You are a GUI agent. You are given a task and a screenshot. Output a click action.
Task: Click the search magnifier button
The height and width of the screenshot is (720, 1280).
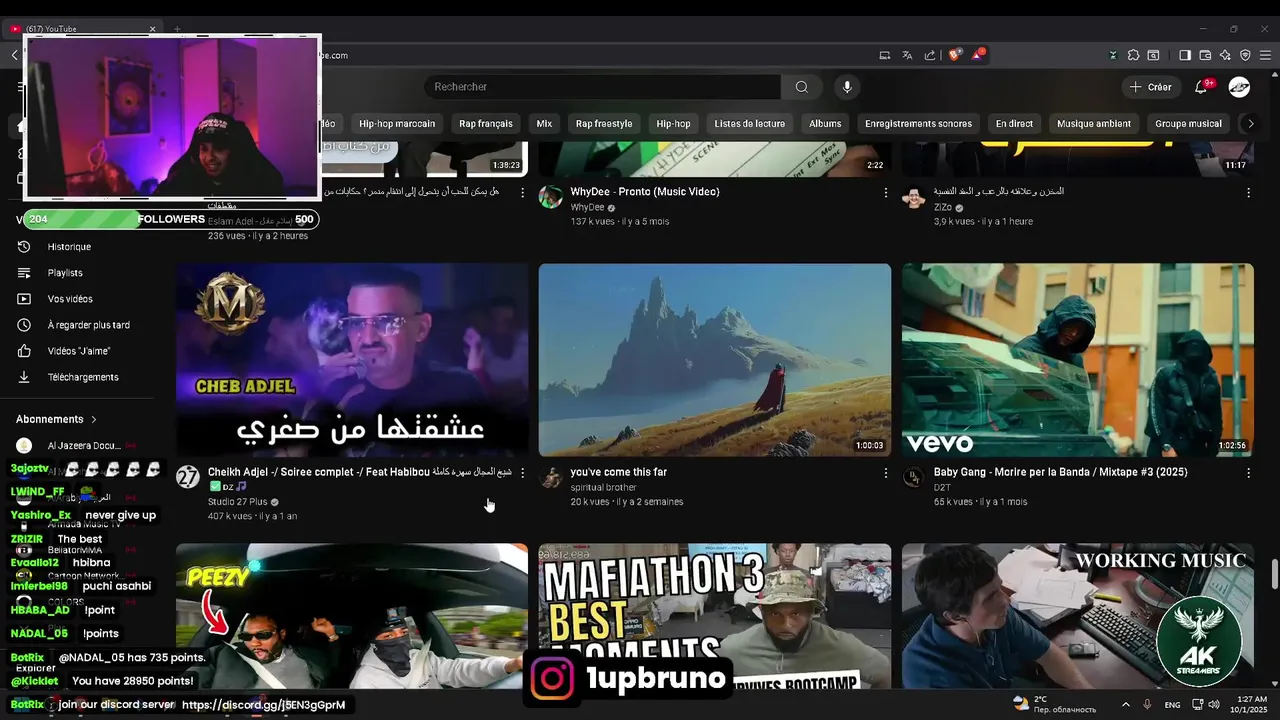coord(802,87)
